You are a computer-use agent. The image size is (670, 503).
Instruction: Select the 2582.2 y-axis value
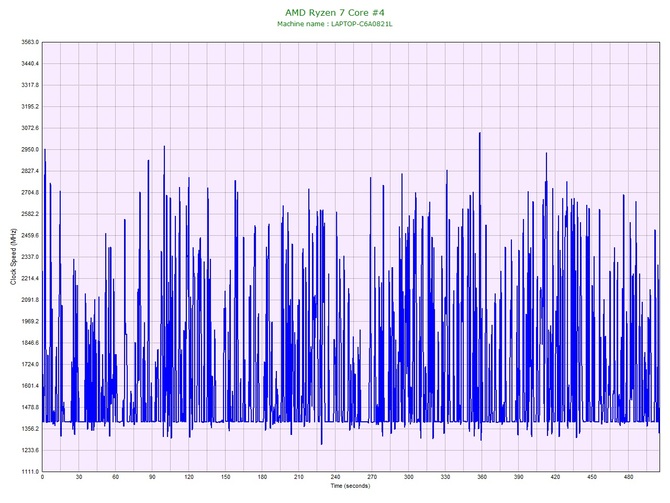[30, 214]
